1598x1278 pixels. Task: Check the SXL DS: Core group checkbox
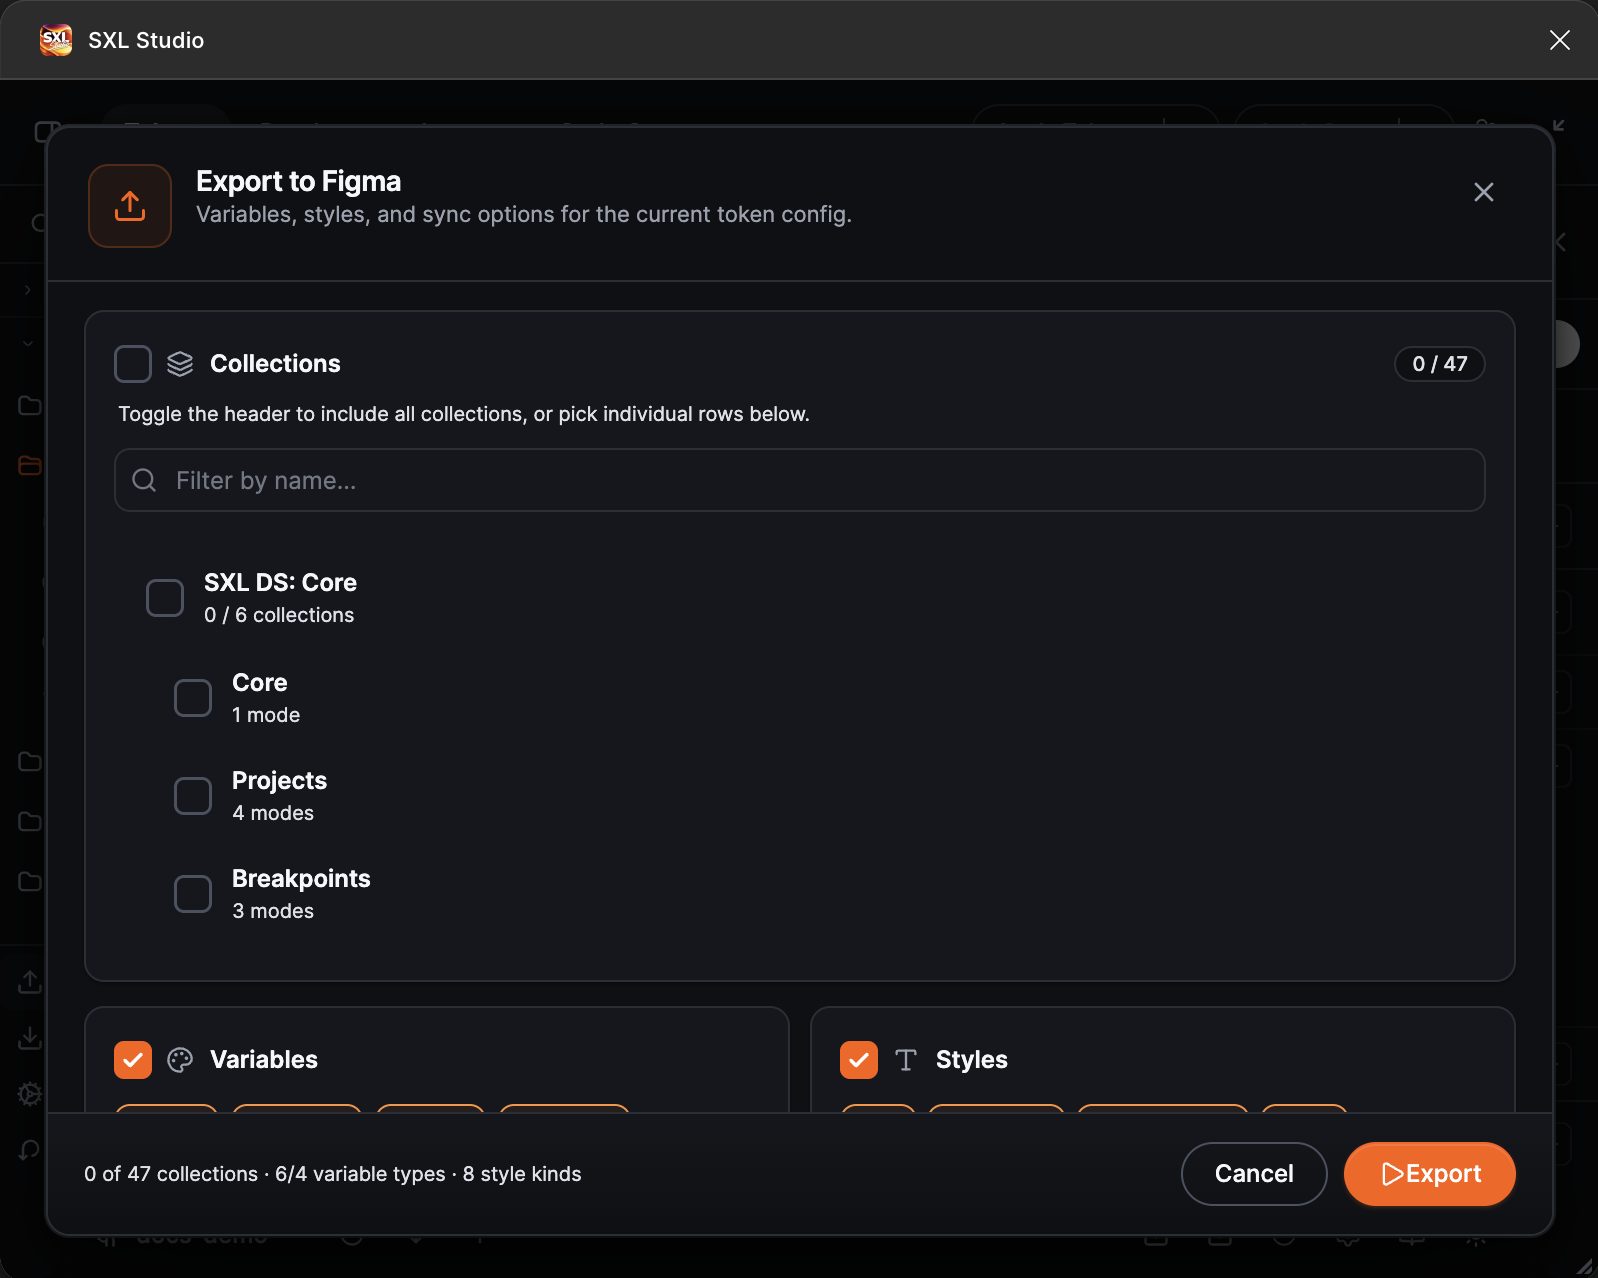tap(165, 598)
